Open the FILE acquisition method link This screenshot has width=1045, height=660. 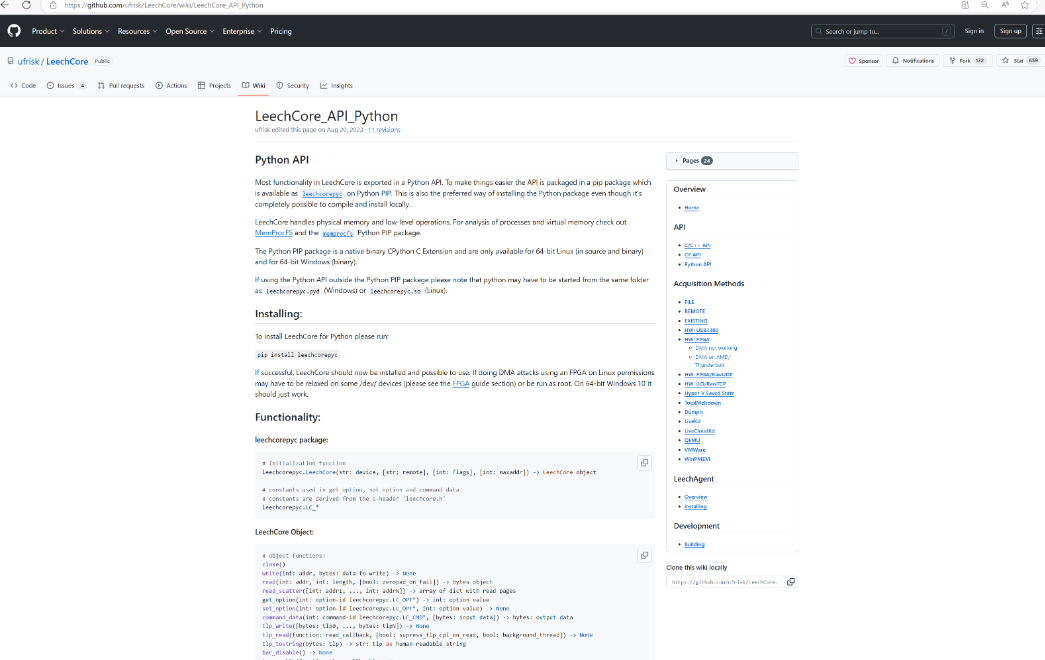coord(689,302)
